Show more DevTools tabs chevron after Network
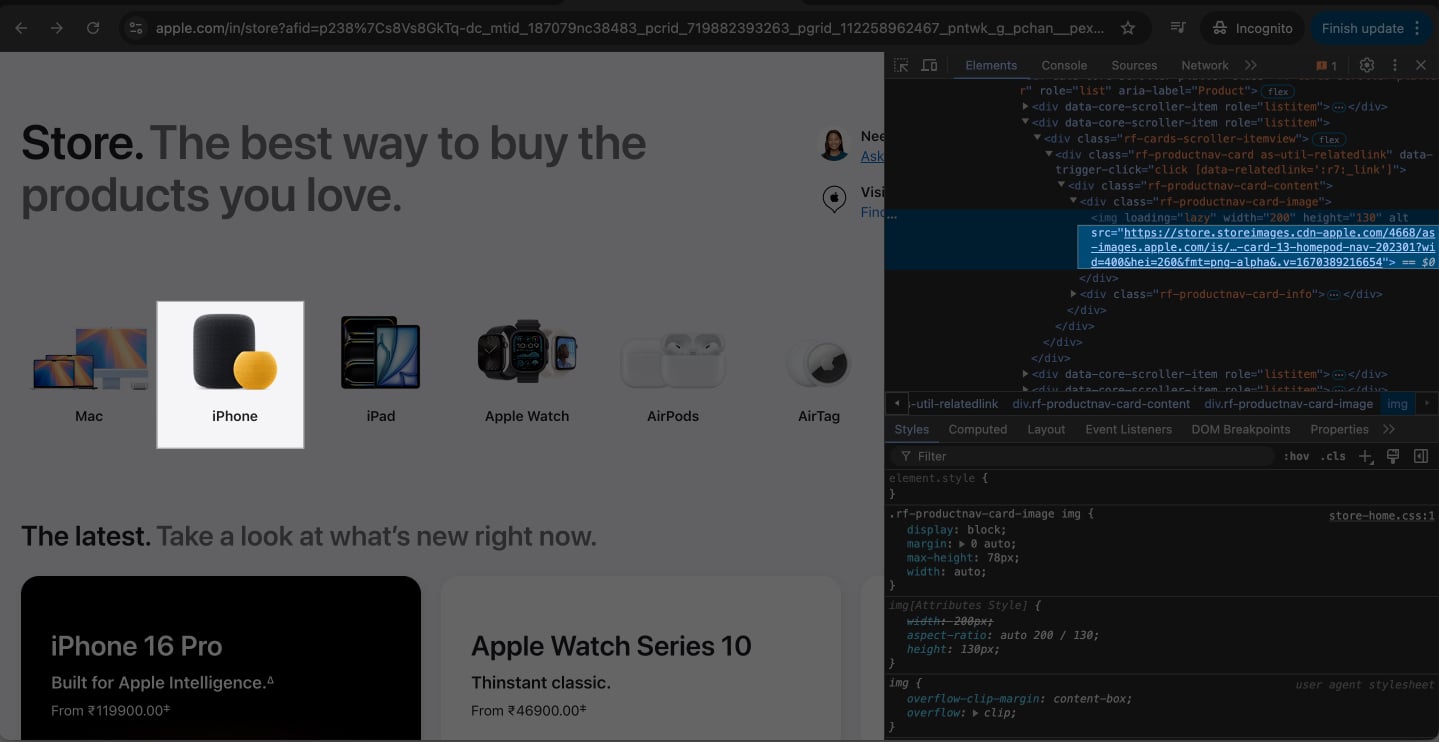 pos(1251,65)
